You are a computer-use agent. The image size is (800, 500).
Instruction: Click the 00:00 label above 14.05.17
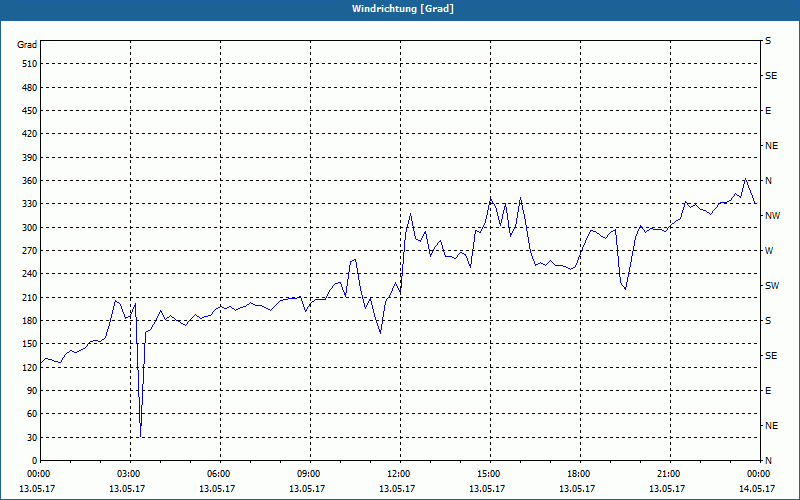[758, 474]
